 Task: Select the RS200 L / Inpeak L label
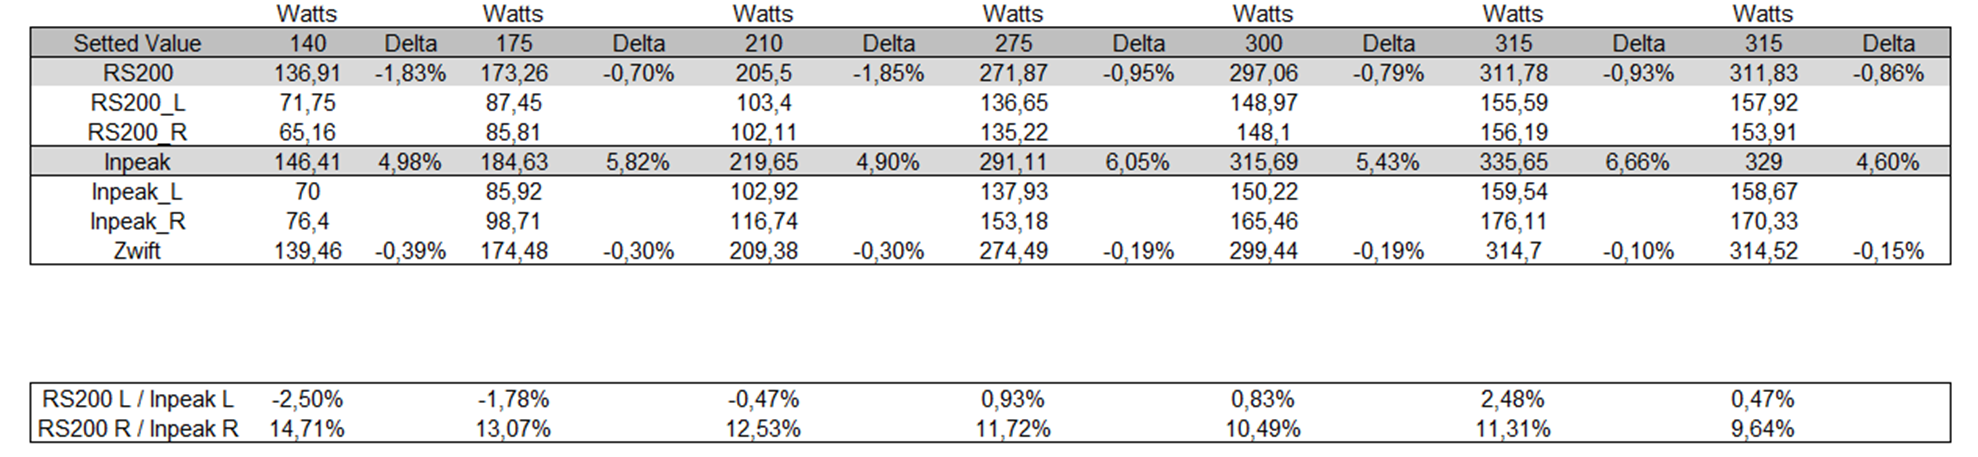(x=137, y=399)
